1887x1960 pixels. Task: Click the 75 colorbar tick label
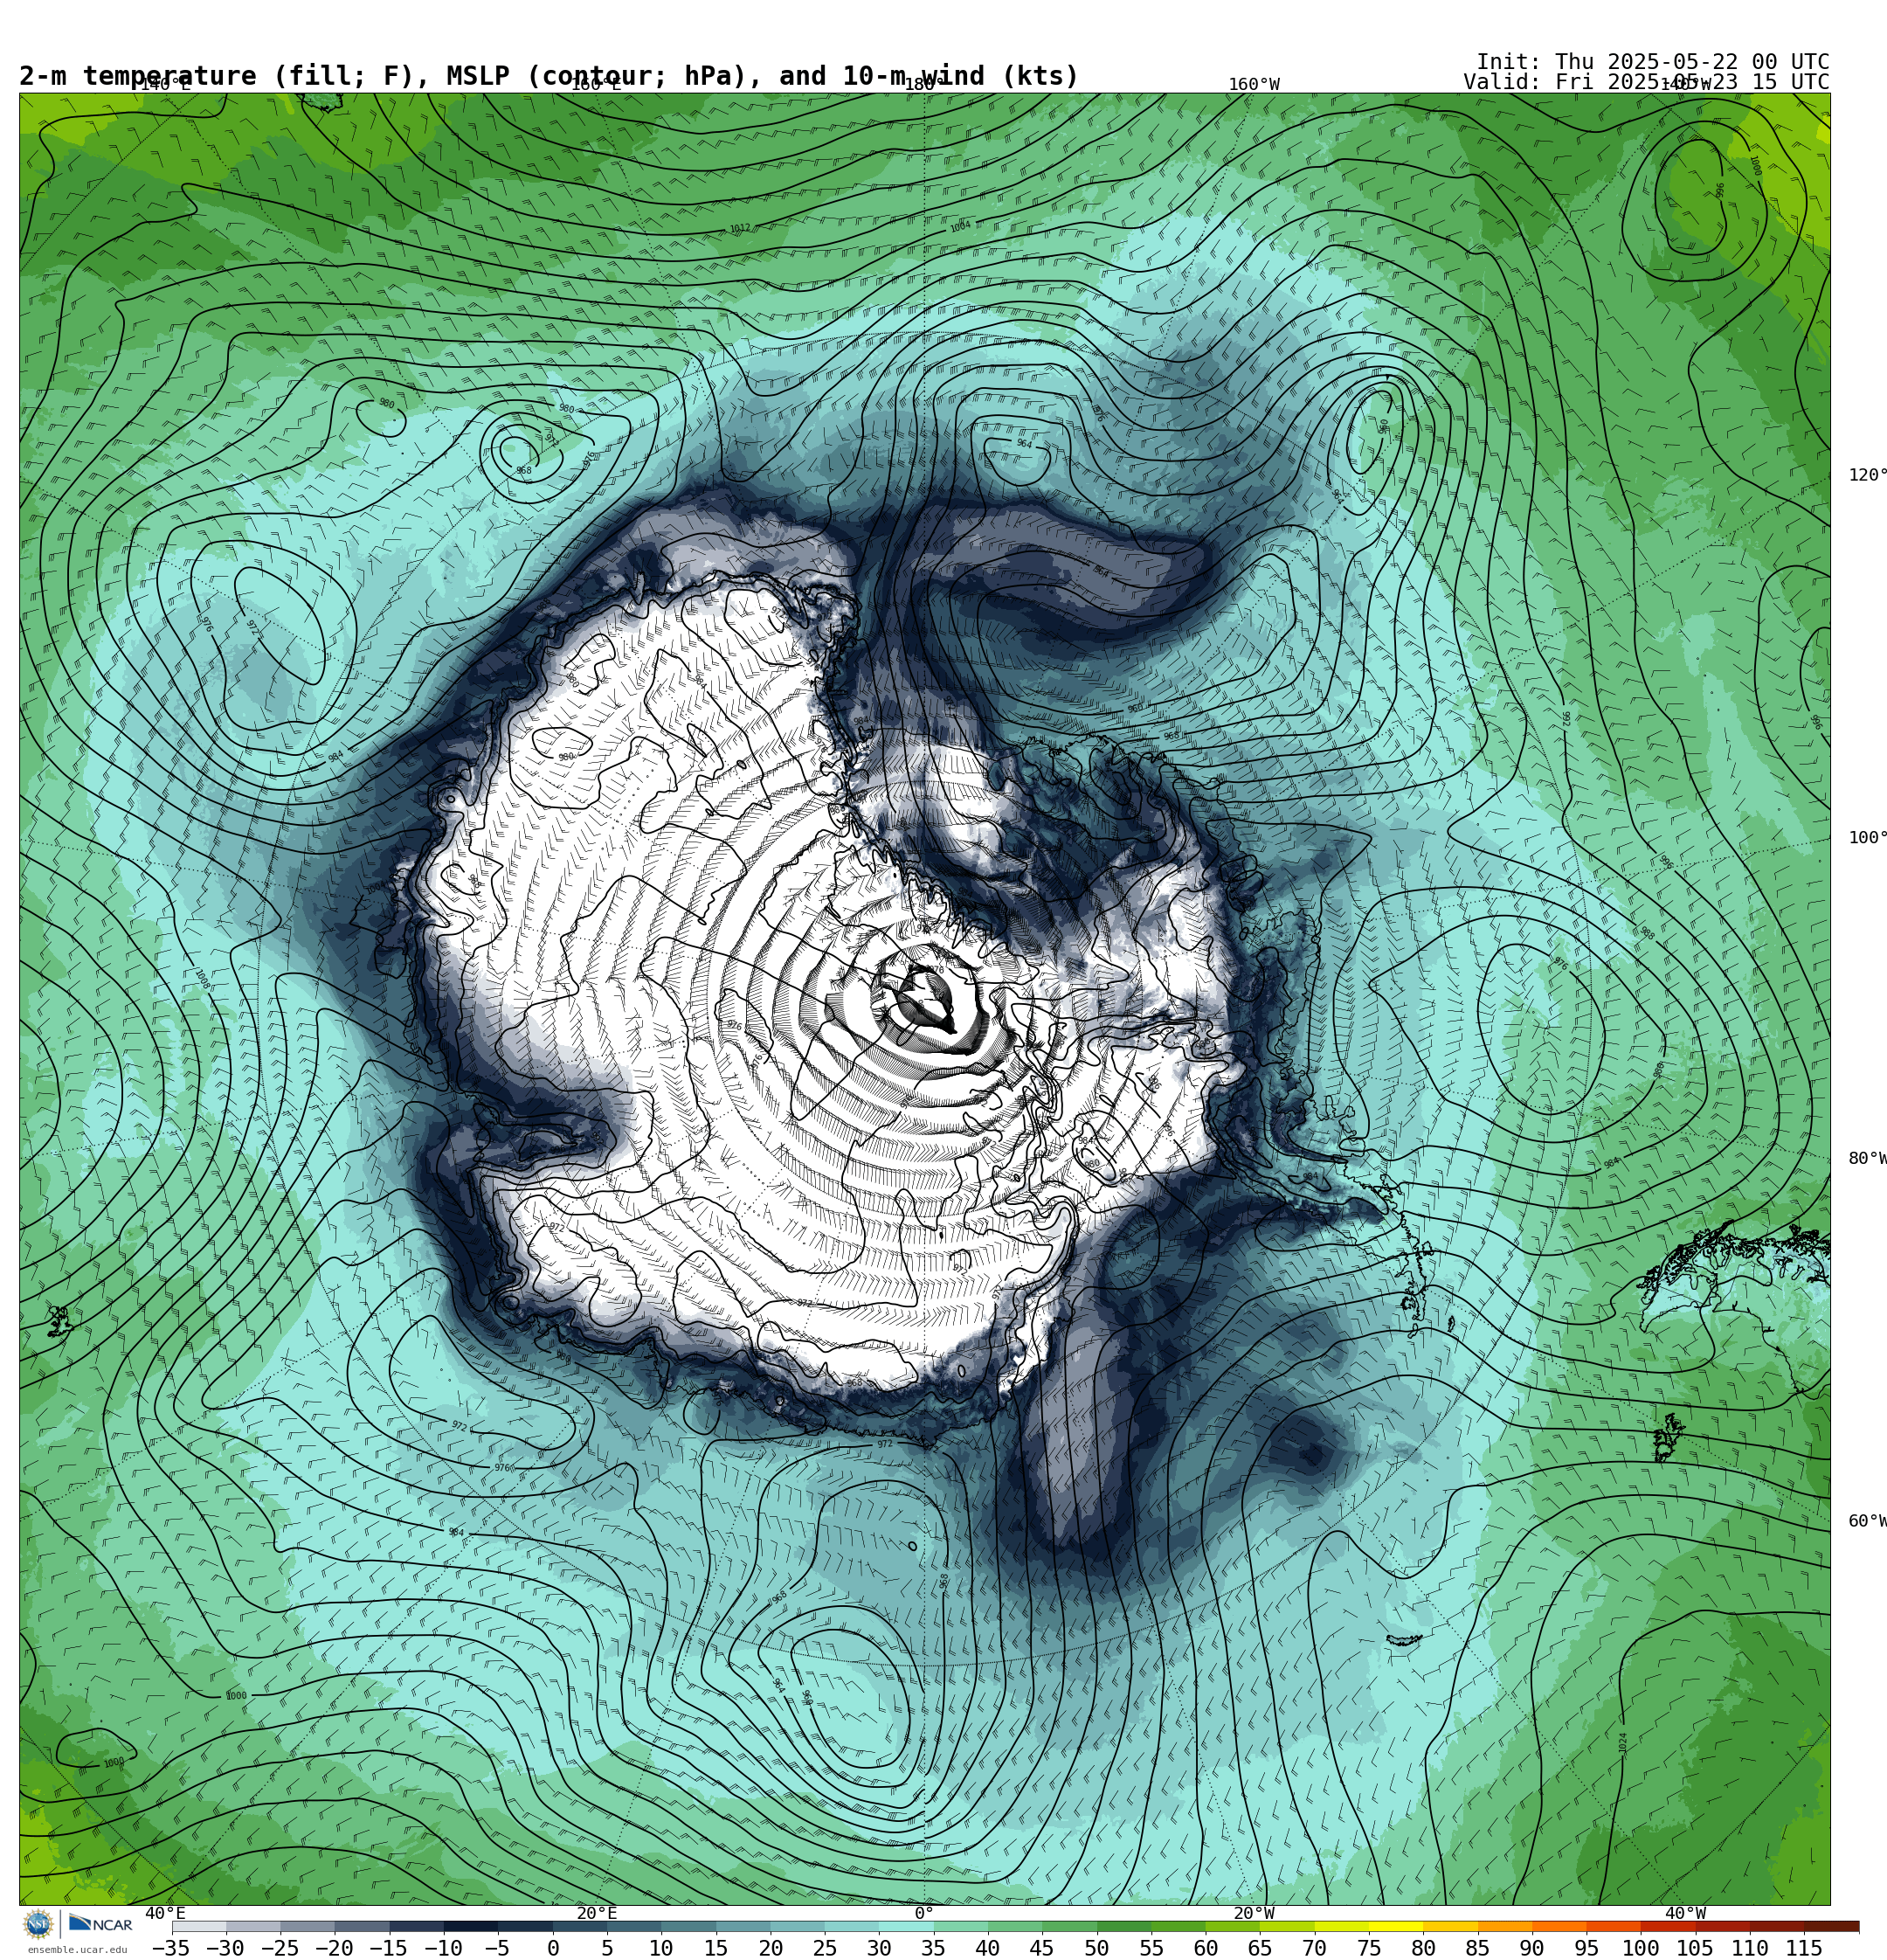coord(1369,1948)
